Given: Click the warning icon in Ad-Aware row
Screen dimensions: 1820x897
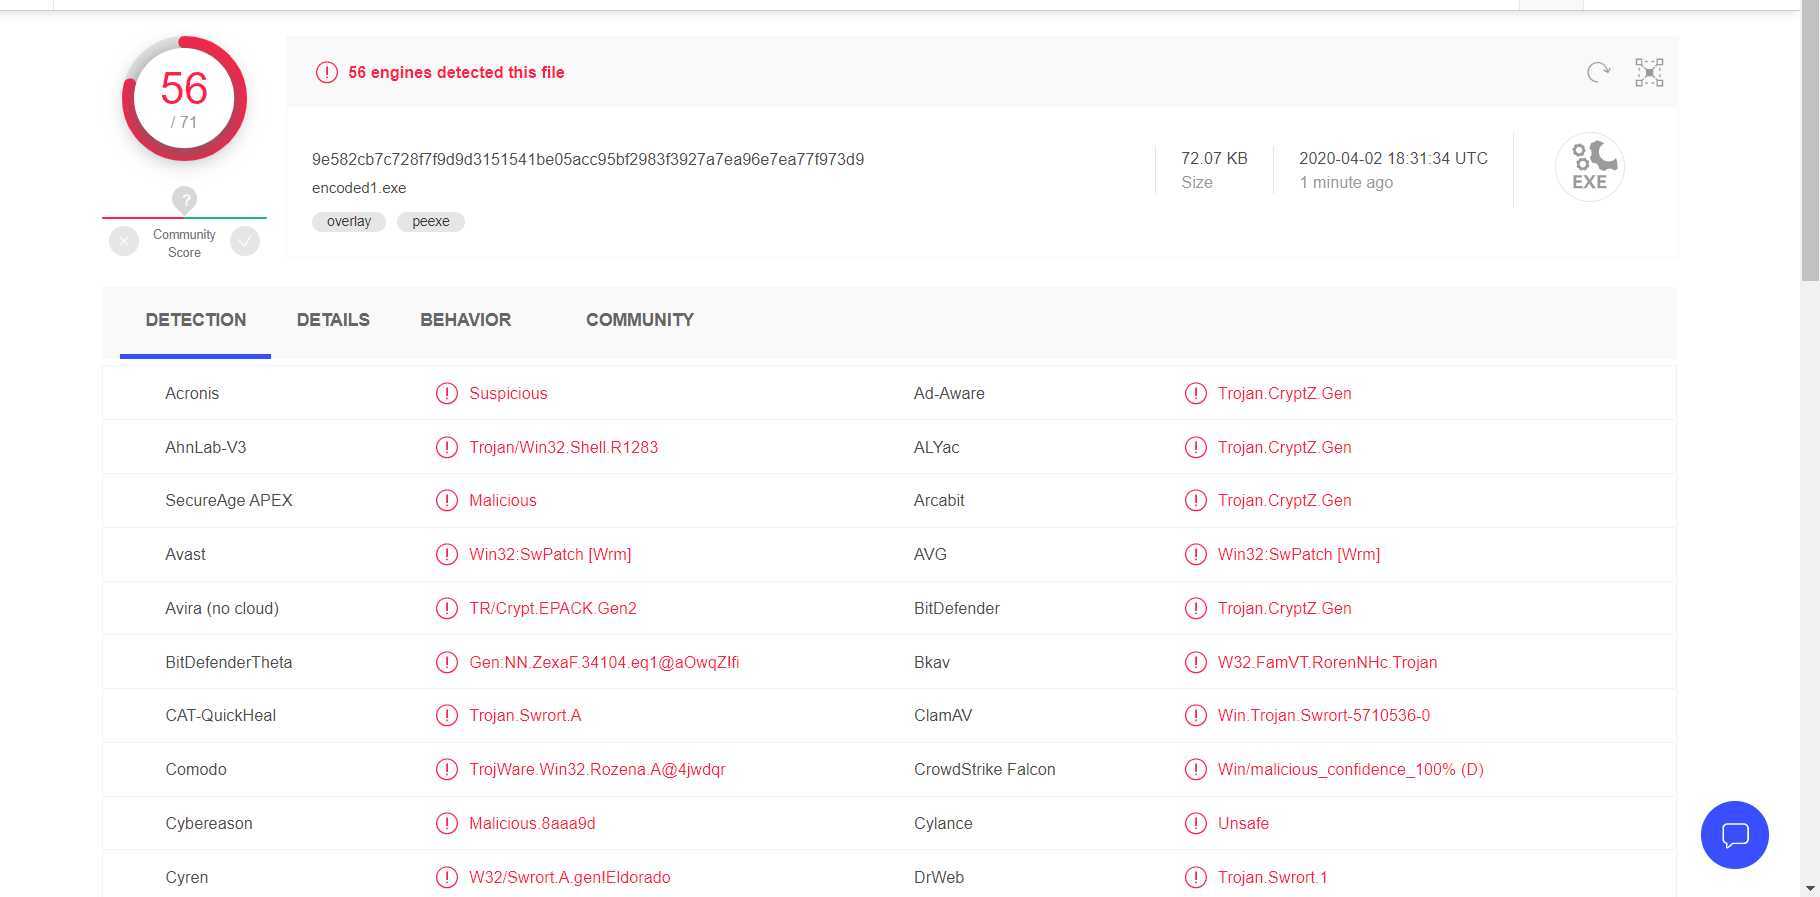Looking at the screenshot, I should [x=1195, y=393].
